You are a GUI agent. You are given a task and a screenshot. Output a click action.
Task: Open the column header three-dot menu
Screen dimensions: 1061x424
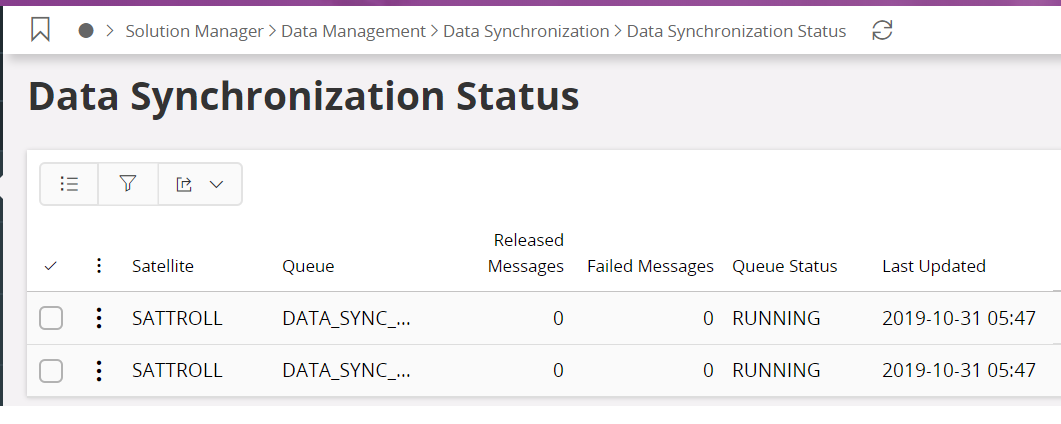(98, 266)
